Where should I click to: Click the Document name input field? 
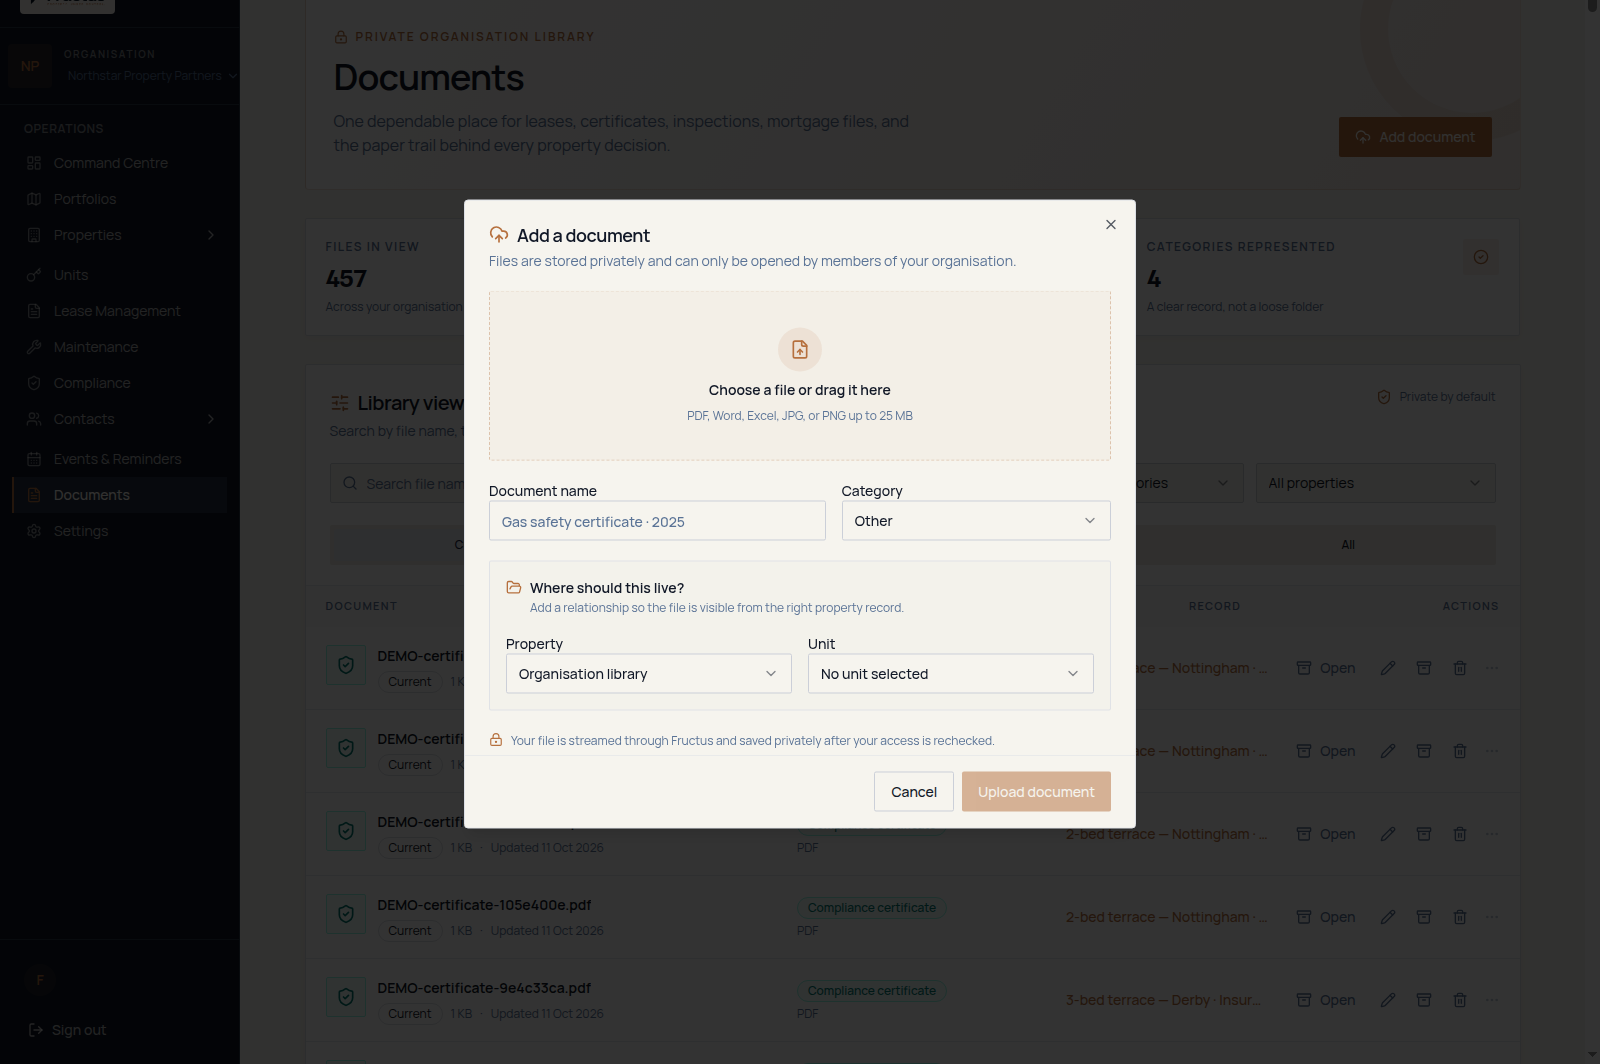click(x=657, y=521)
